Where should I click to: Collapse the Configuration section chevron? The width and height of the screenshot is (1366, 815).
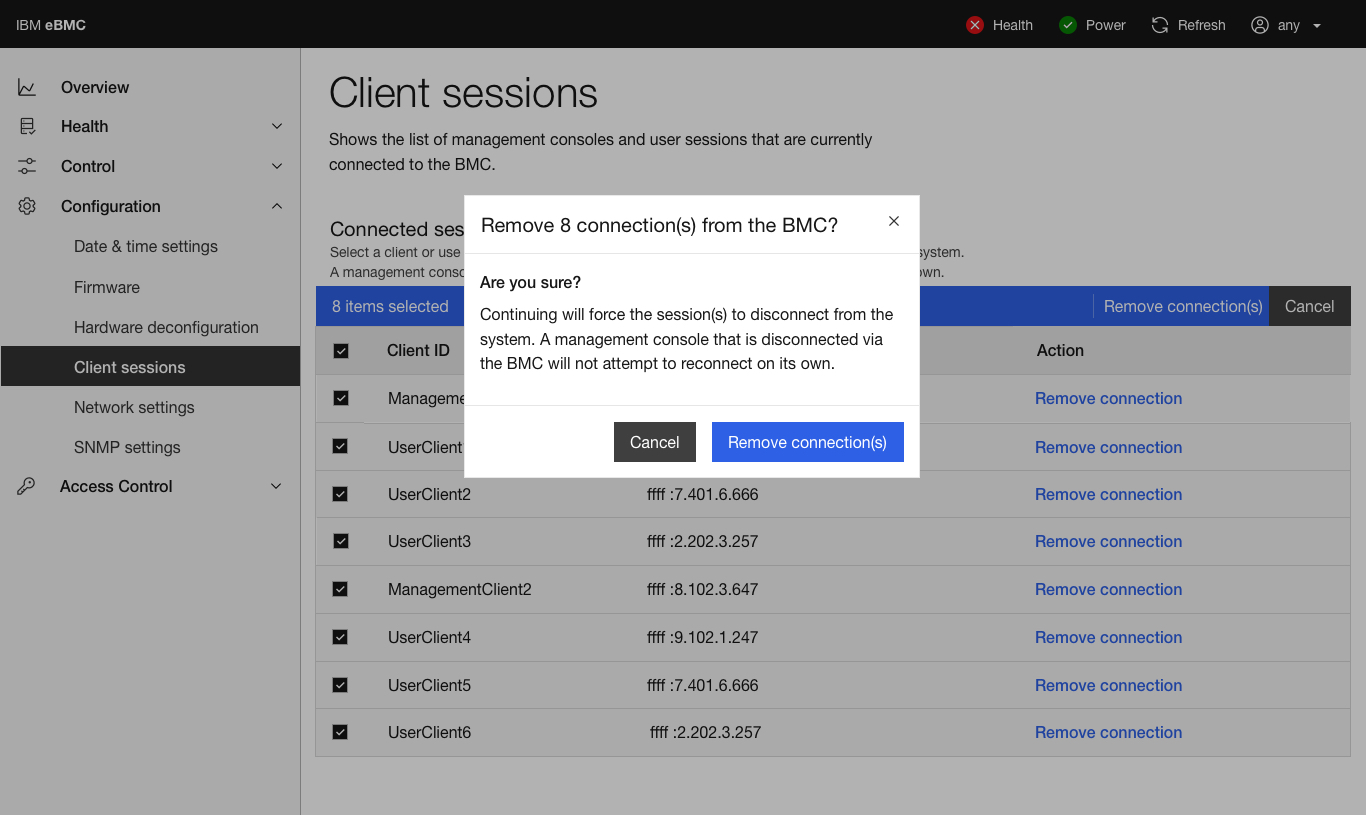[277, 206]
